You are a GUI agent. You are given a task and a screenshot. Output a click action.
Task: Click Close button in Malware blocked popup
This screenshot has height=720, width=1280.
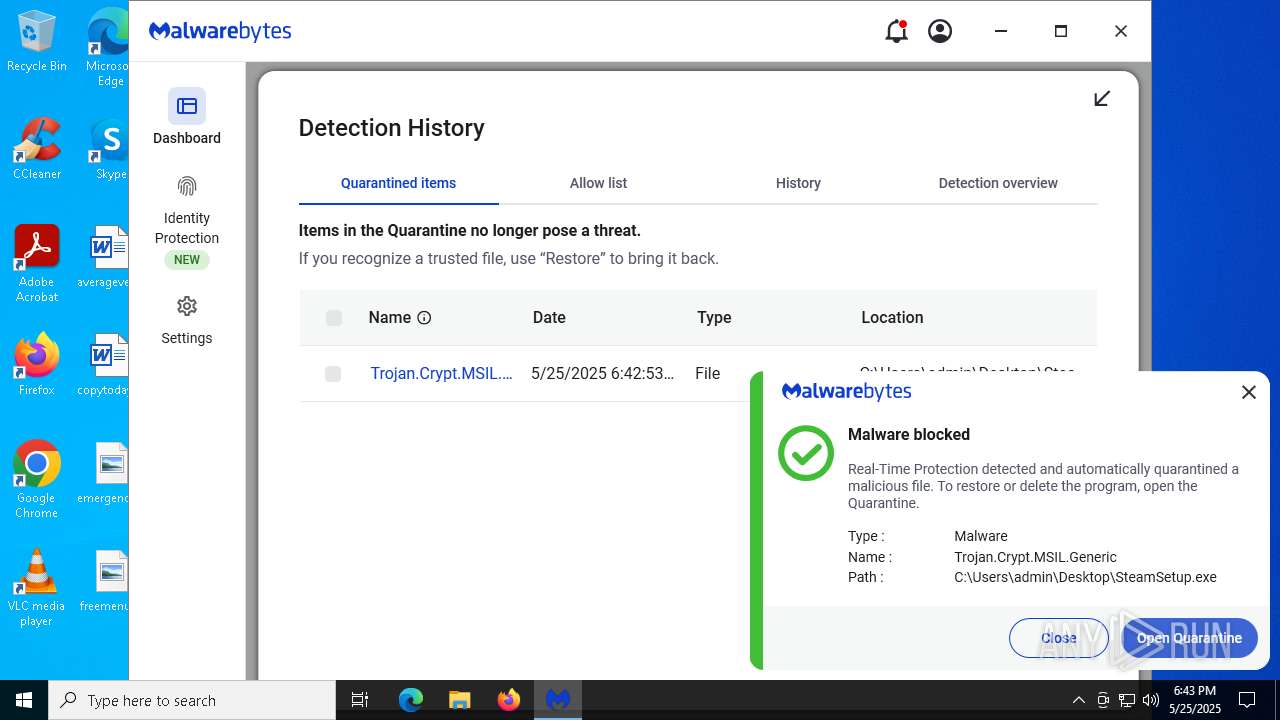[x=1058, y=638]
